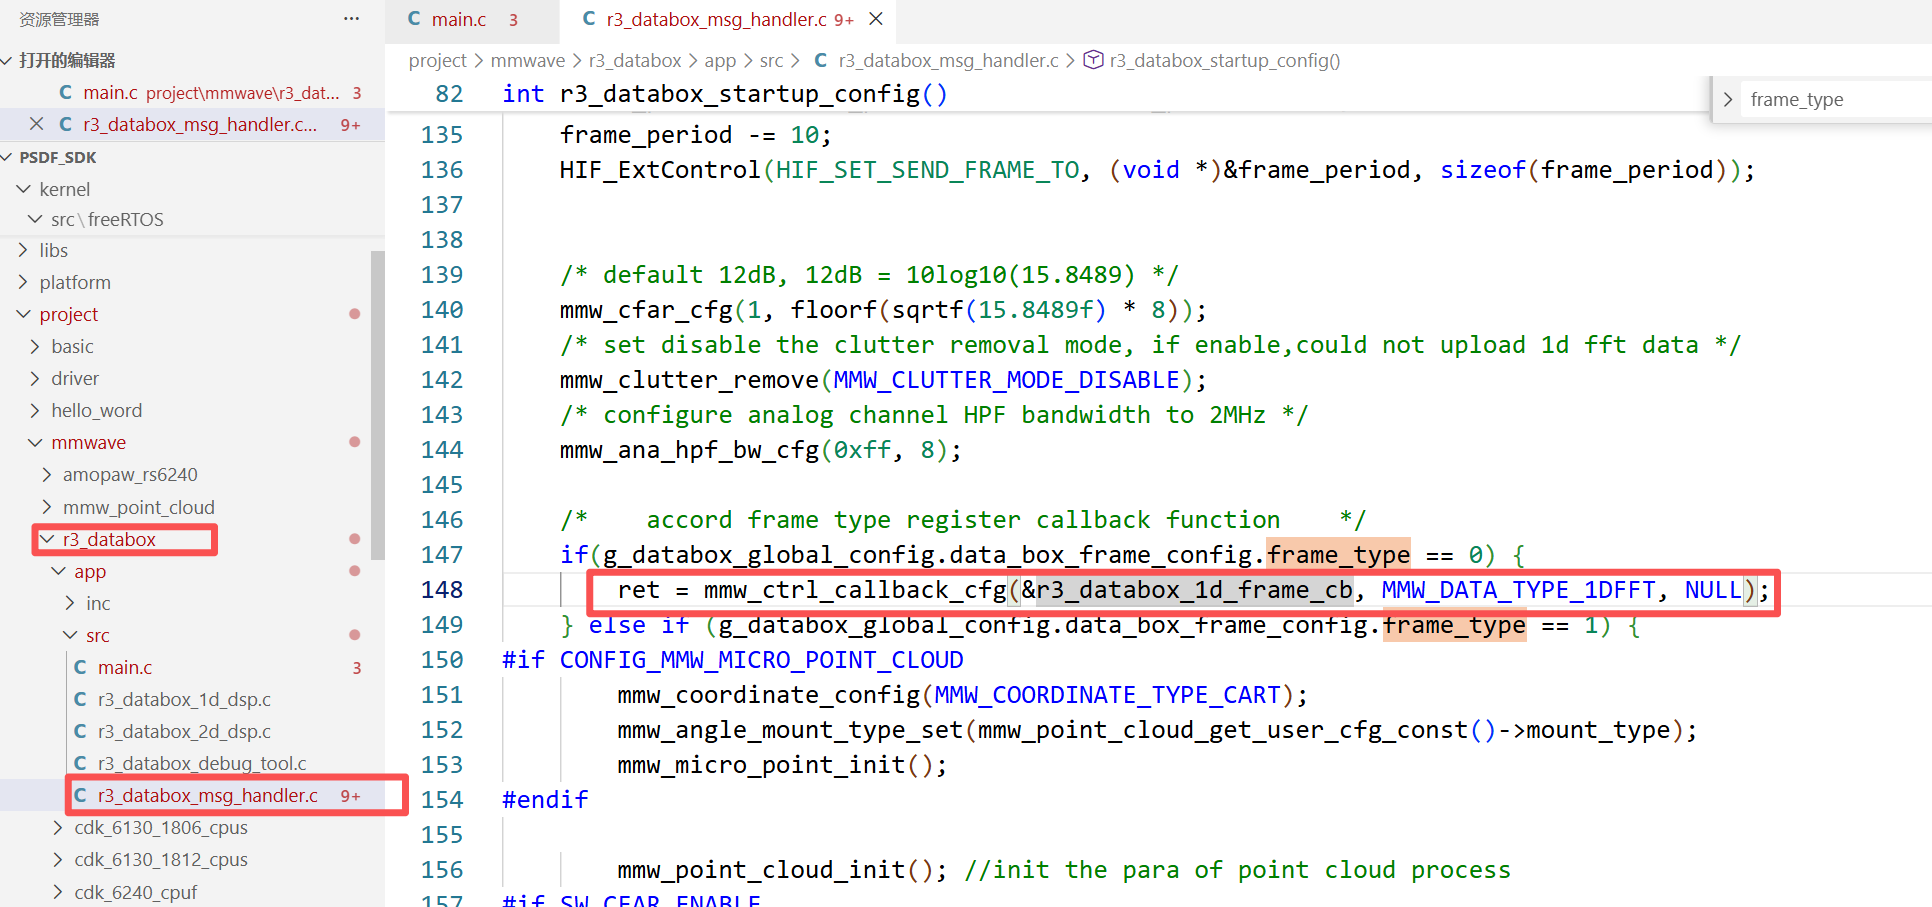This screenshot has width=1932, height=907.
Task: Focus the find input containing frame_type
Action: click(1836, 99)
